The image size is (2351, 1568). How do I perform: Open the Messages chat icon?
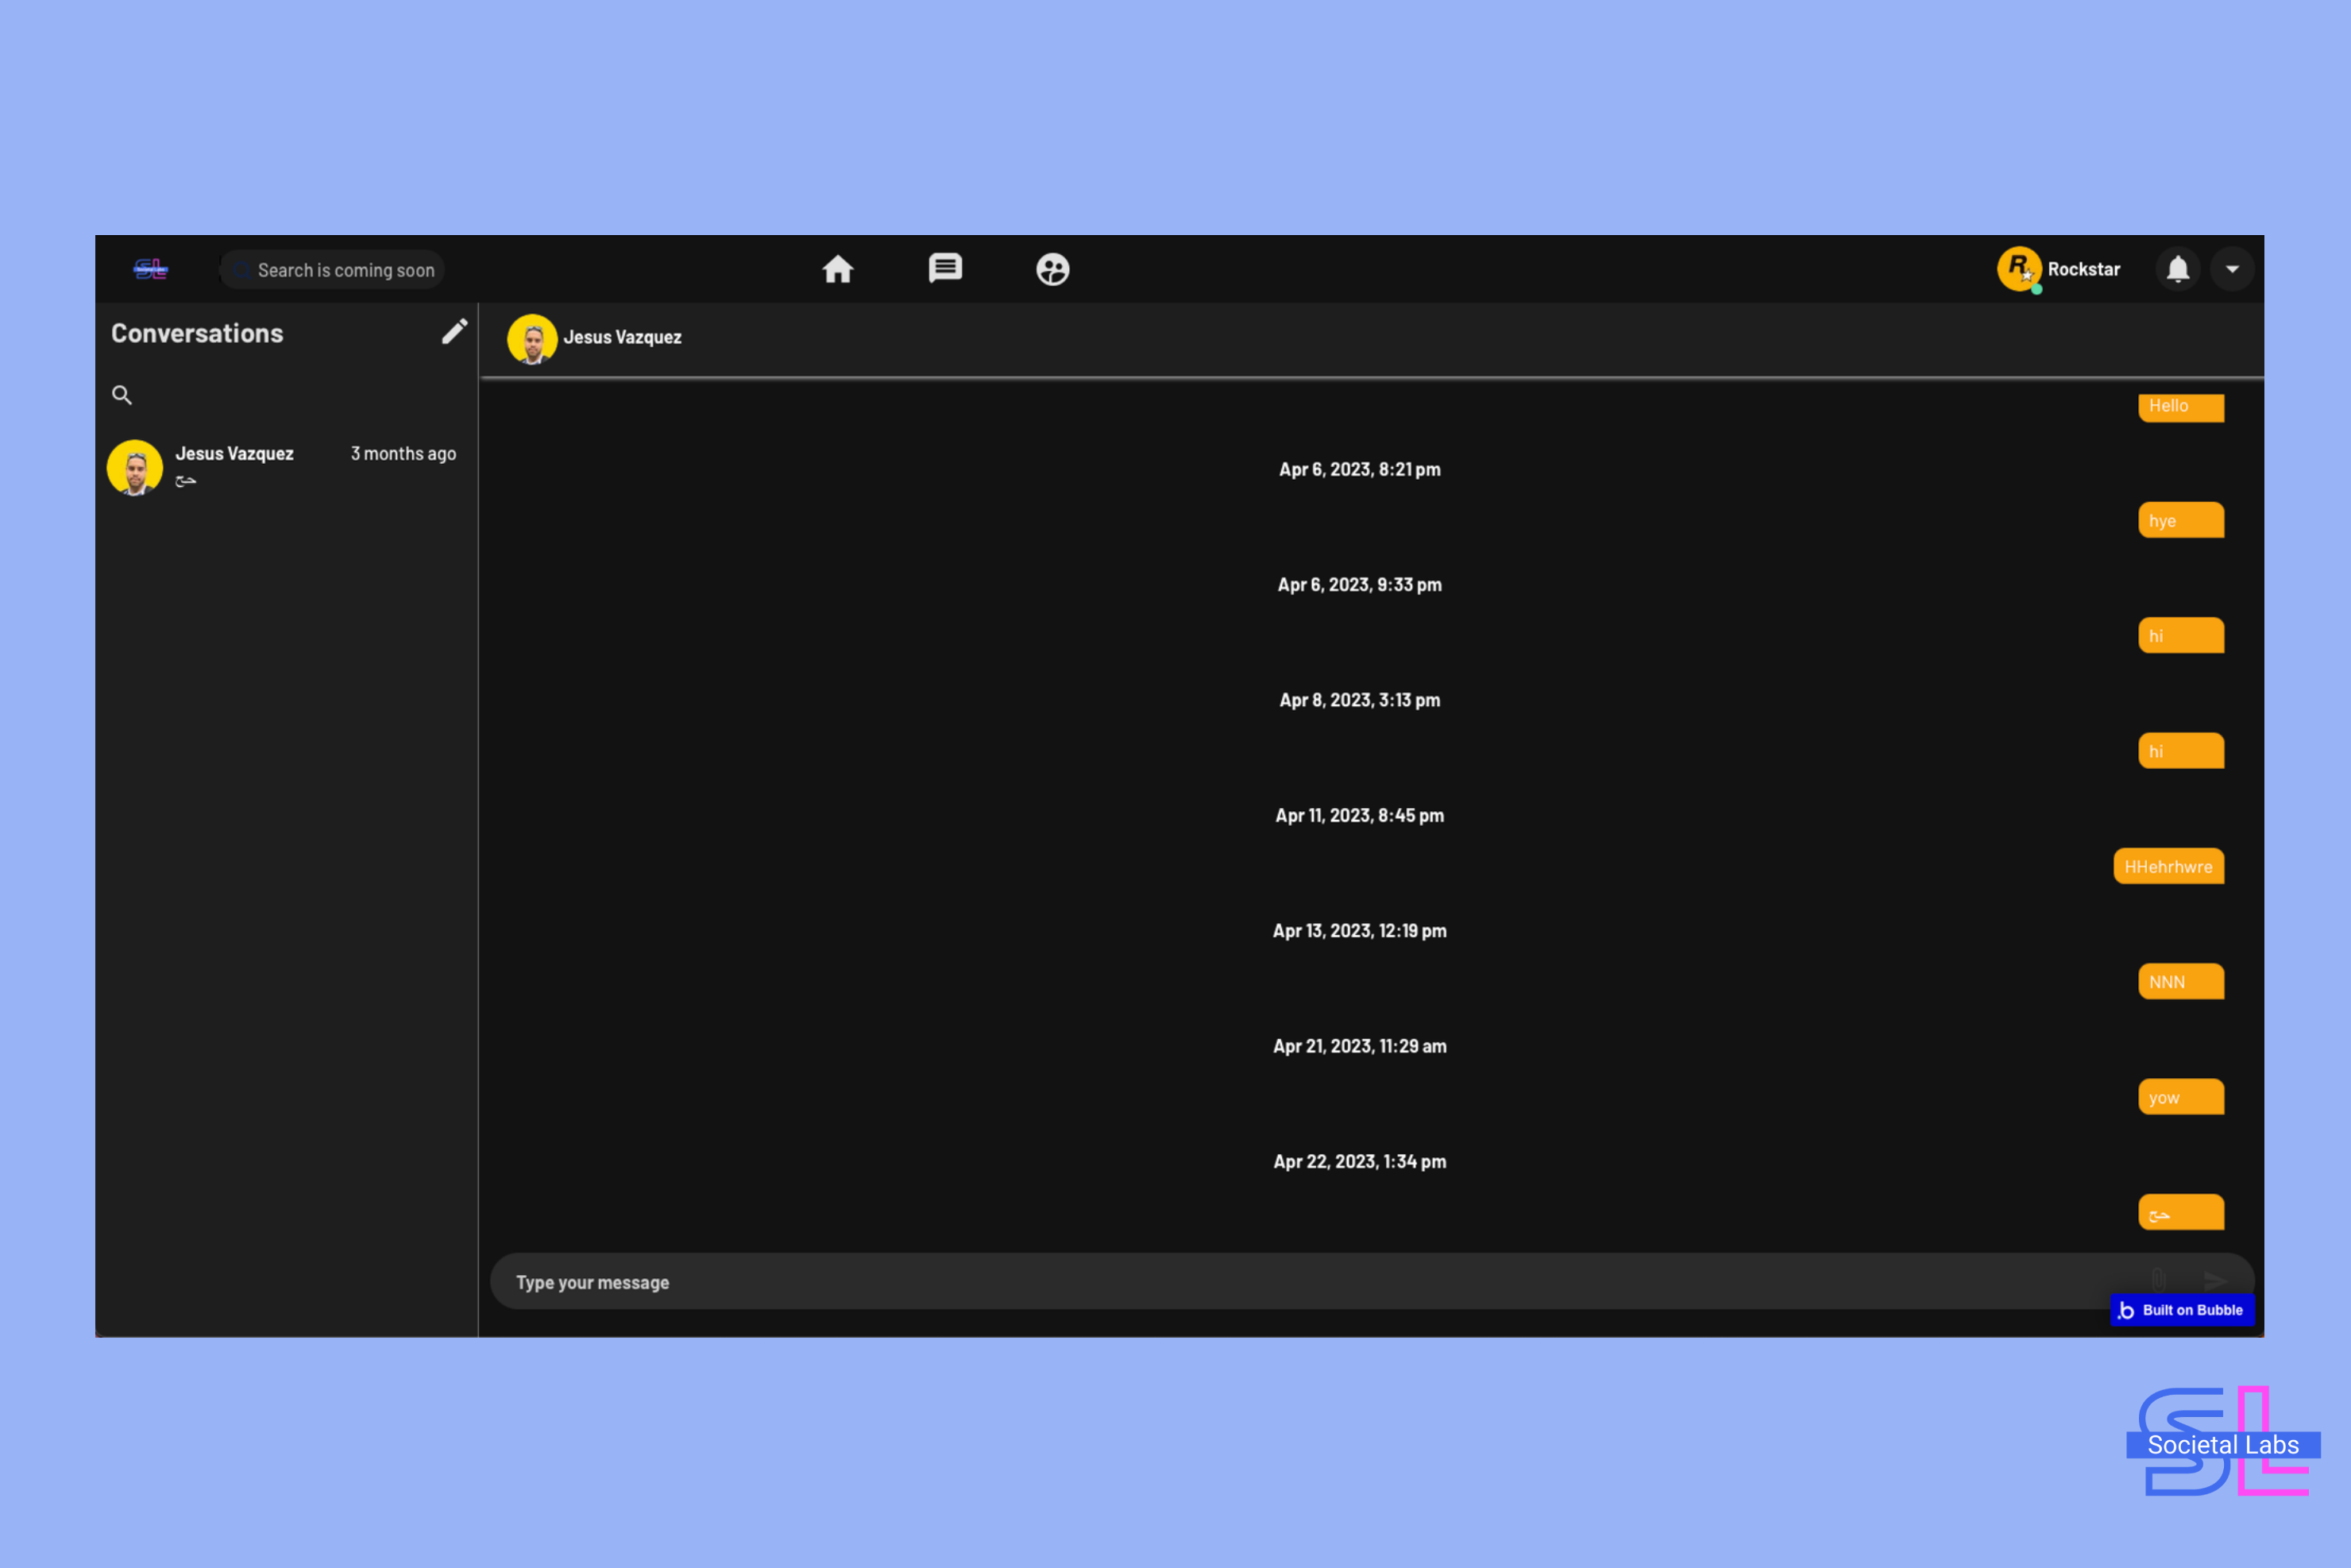[944, 268]
